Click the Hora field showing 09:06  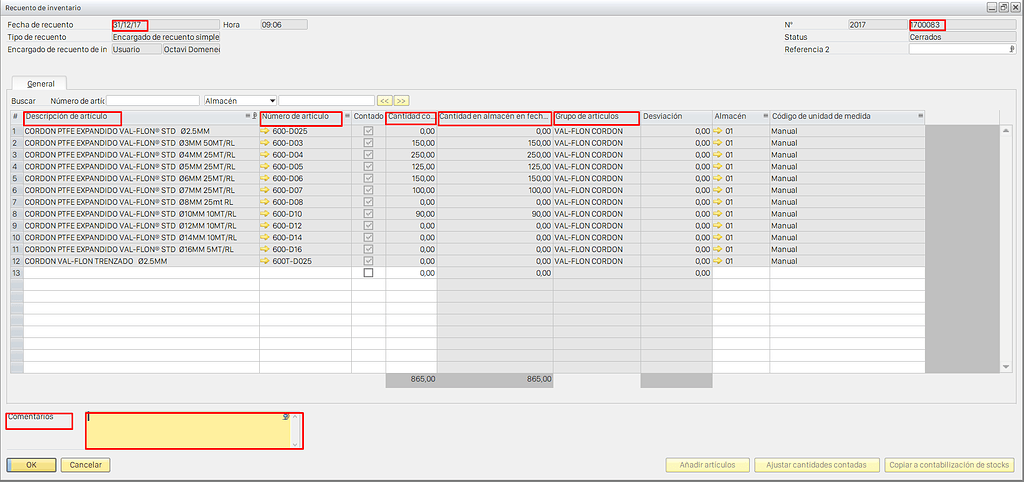pos(283,25)
